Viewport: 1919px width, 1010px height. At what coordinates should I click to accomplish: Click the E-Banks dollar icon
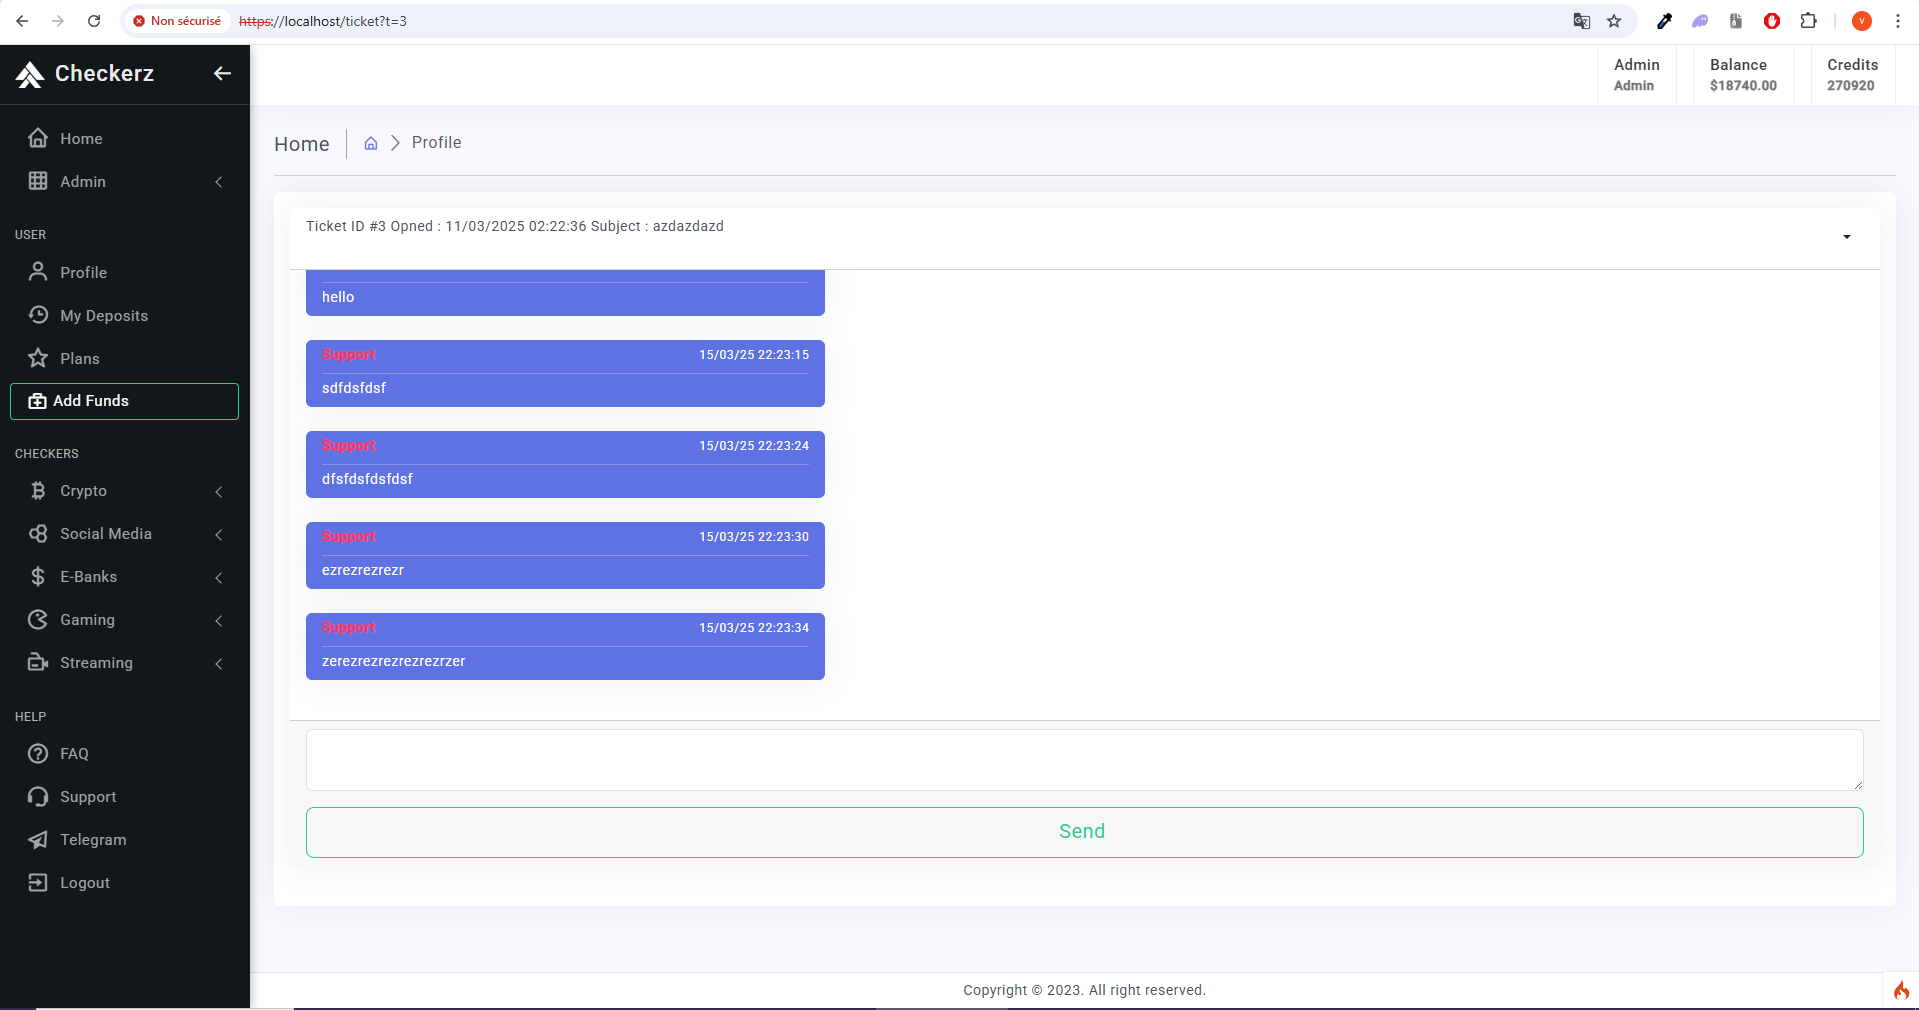(x=38, y=576)
